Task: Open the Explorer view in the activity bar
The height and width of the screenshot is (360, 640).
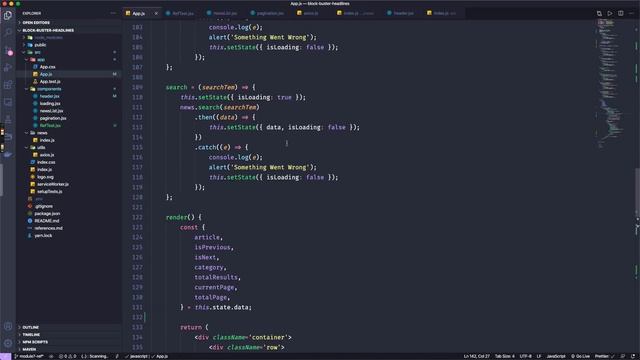Action: click(8, 16)
